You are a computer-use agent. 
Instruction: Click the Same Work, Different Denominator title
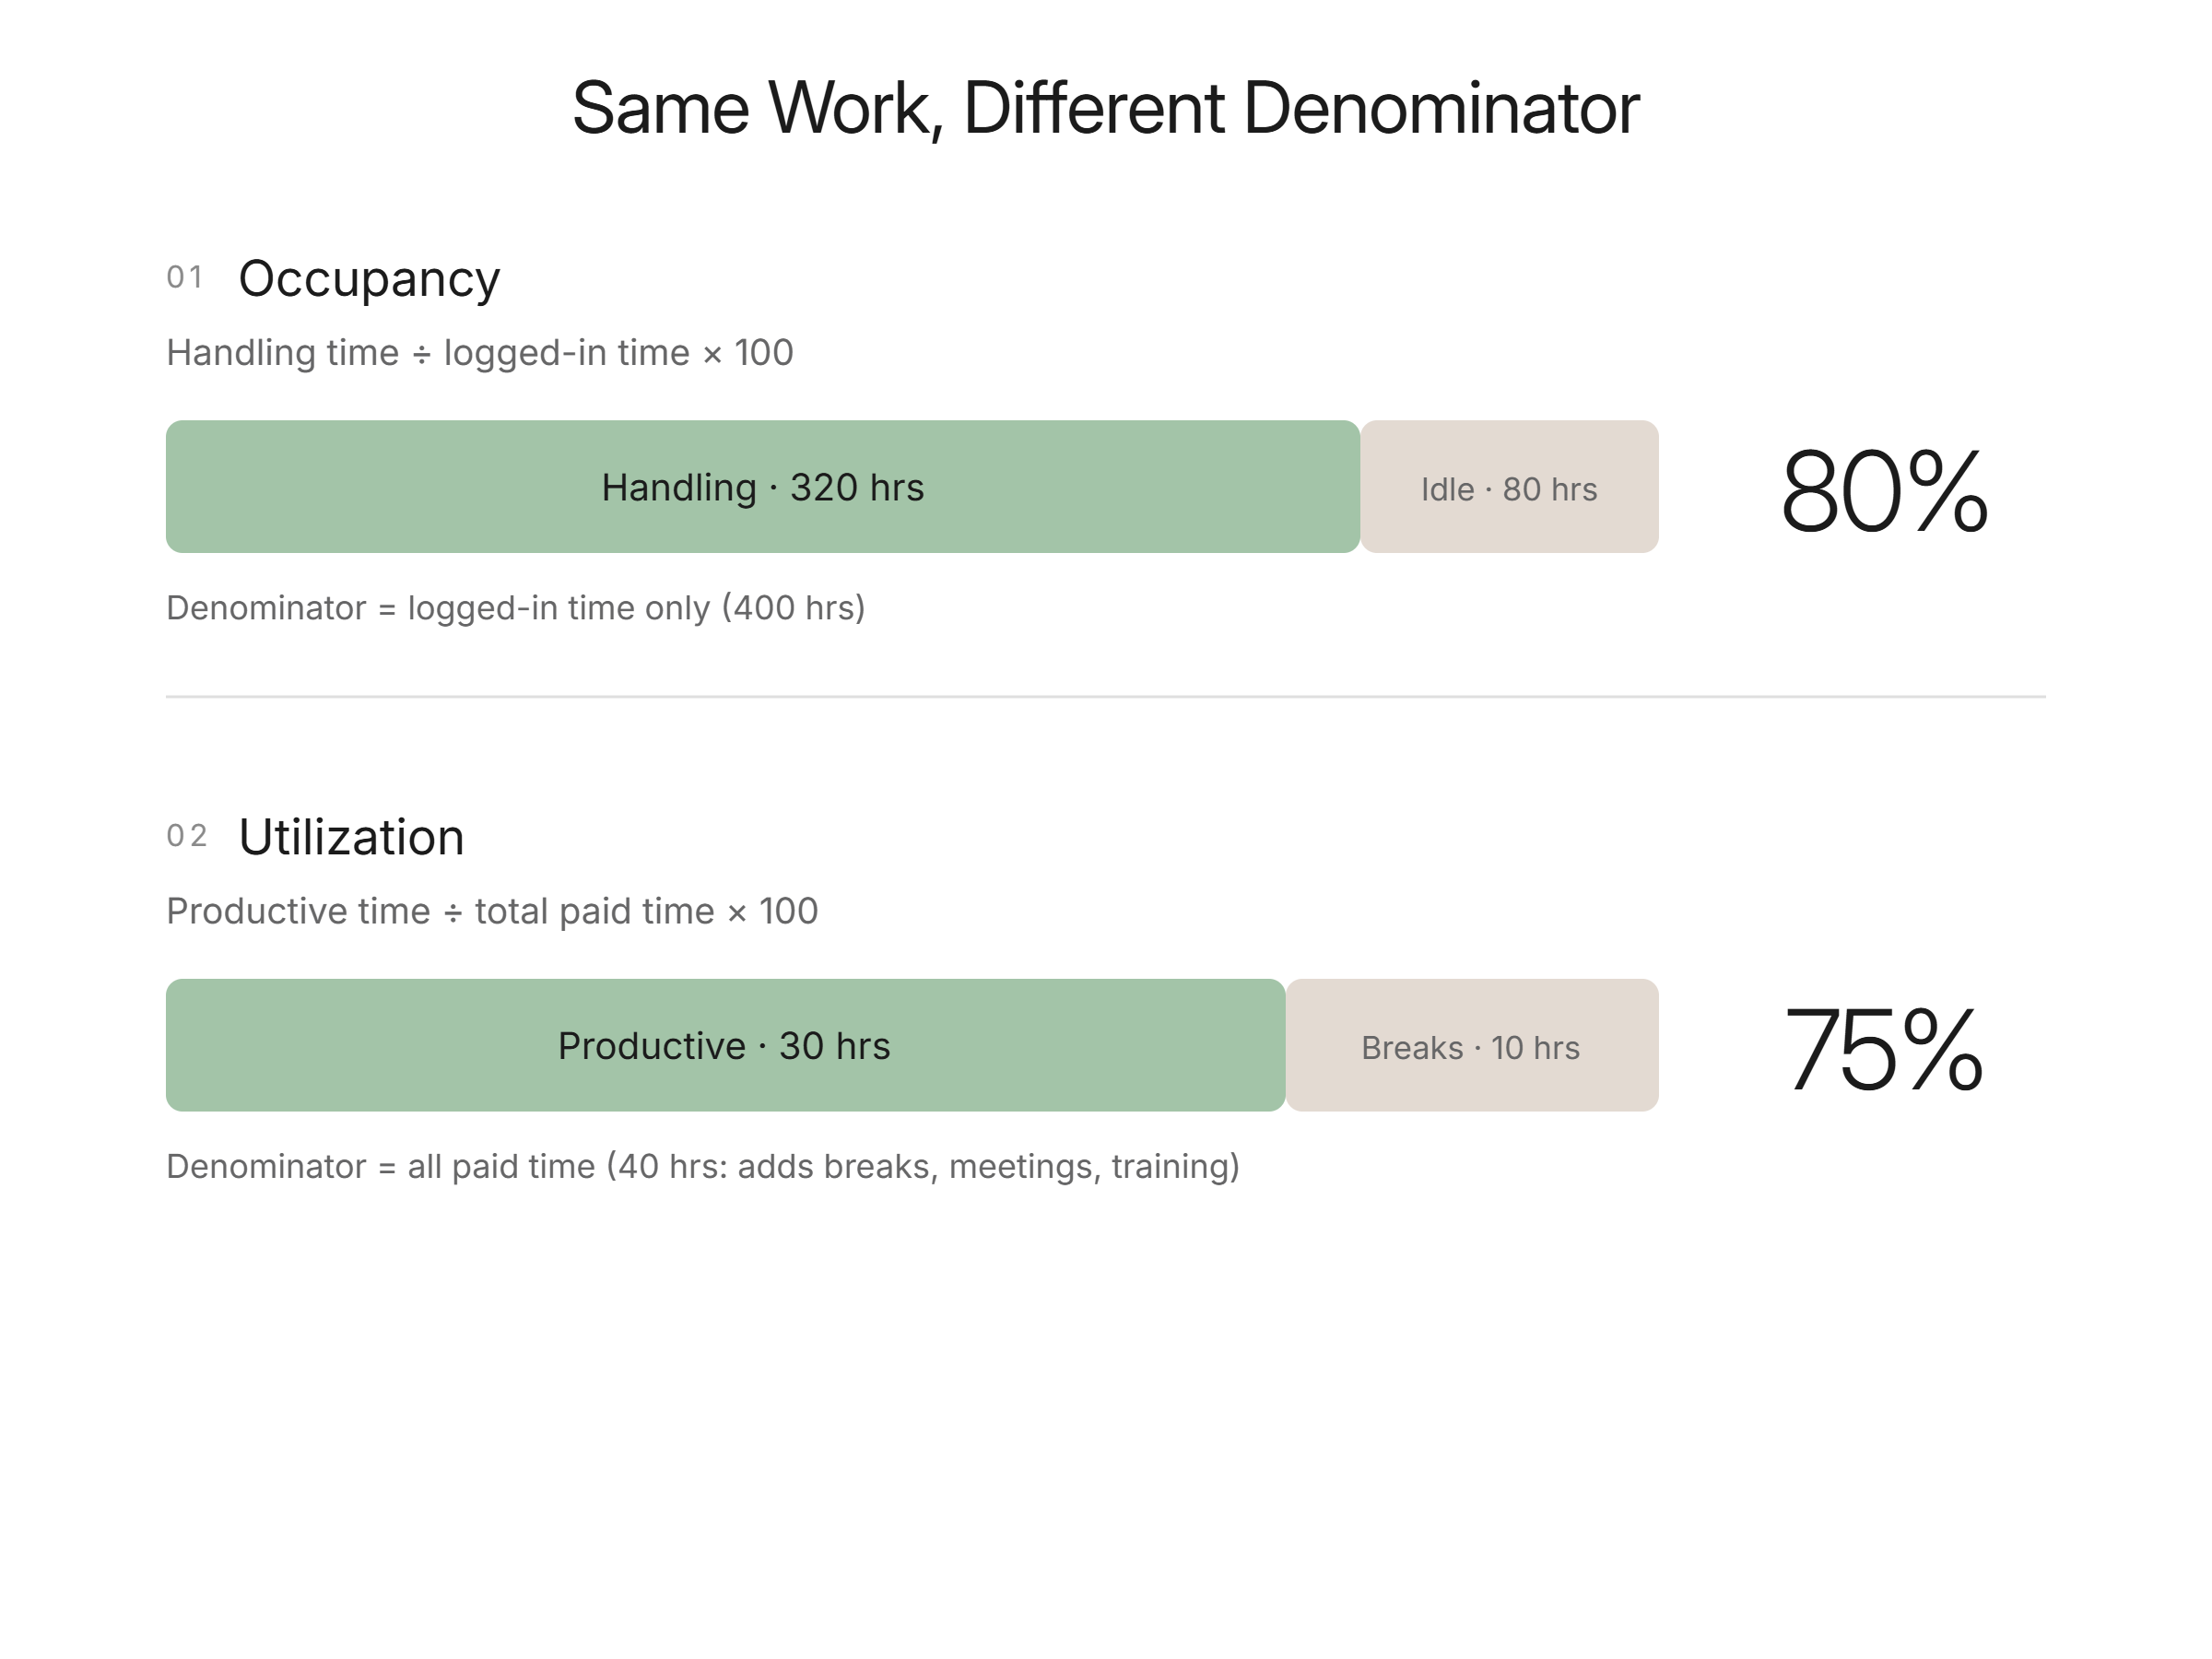point(1105,108)
